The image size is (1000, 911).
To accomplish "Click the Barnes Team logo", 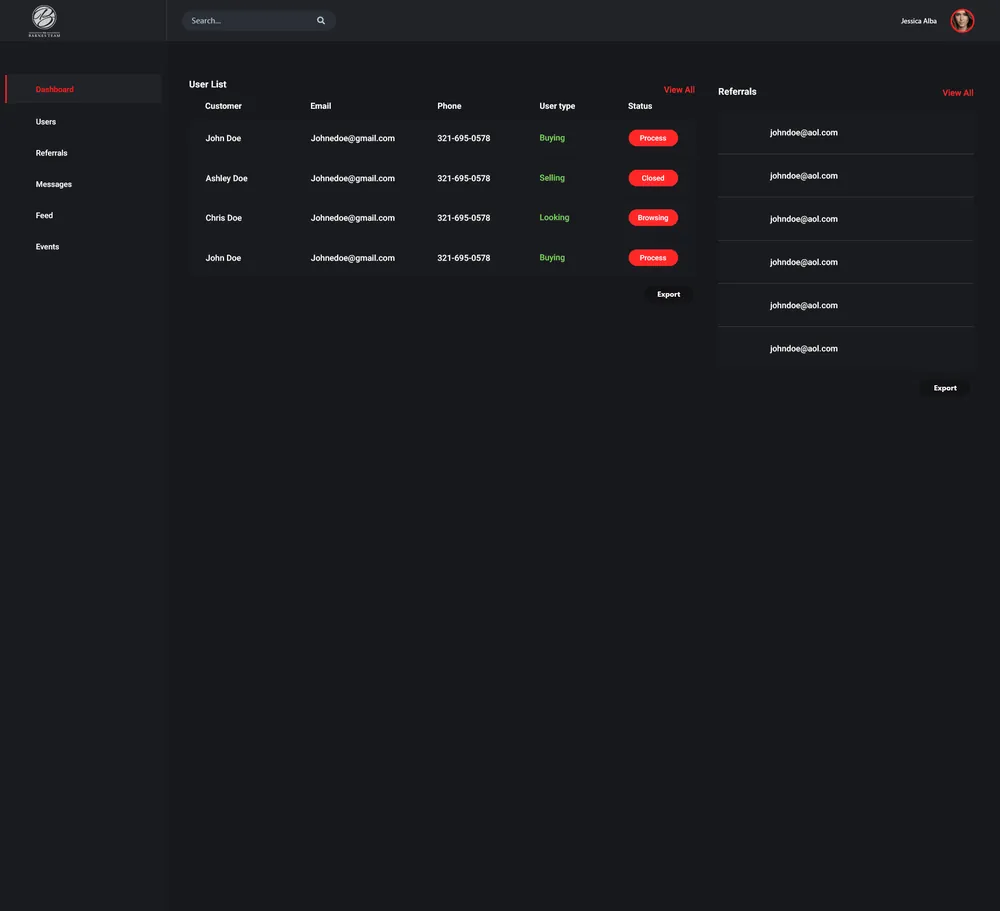I will [x=44, y=21].
